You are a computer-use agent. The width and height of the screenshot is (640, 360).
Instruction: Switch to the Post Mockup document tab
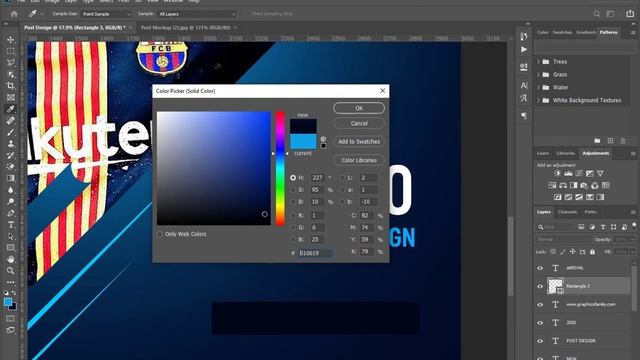point(186,28)
